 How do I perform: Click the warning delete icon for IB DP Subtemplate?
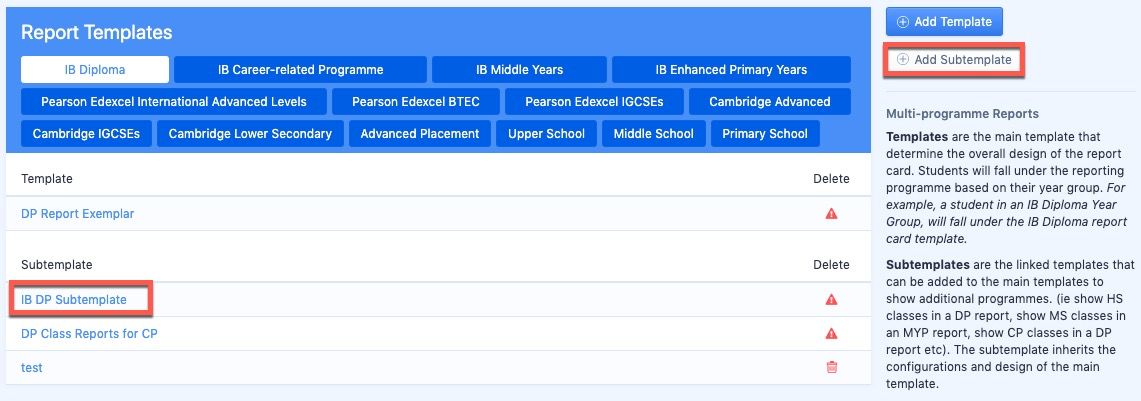coord(831,299)
